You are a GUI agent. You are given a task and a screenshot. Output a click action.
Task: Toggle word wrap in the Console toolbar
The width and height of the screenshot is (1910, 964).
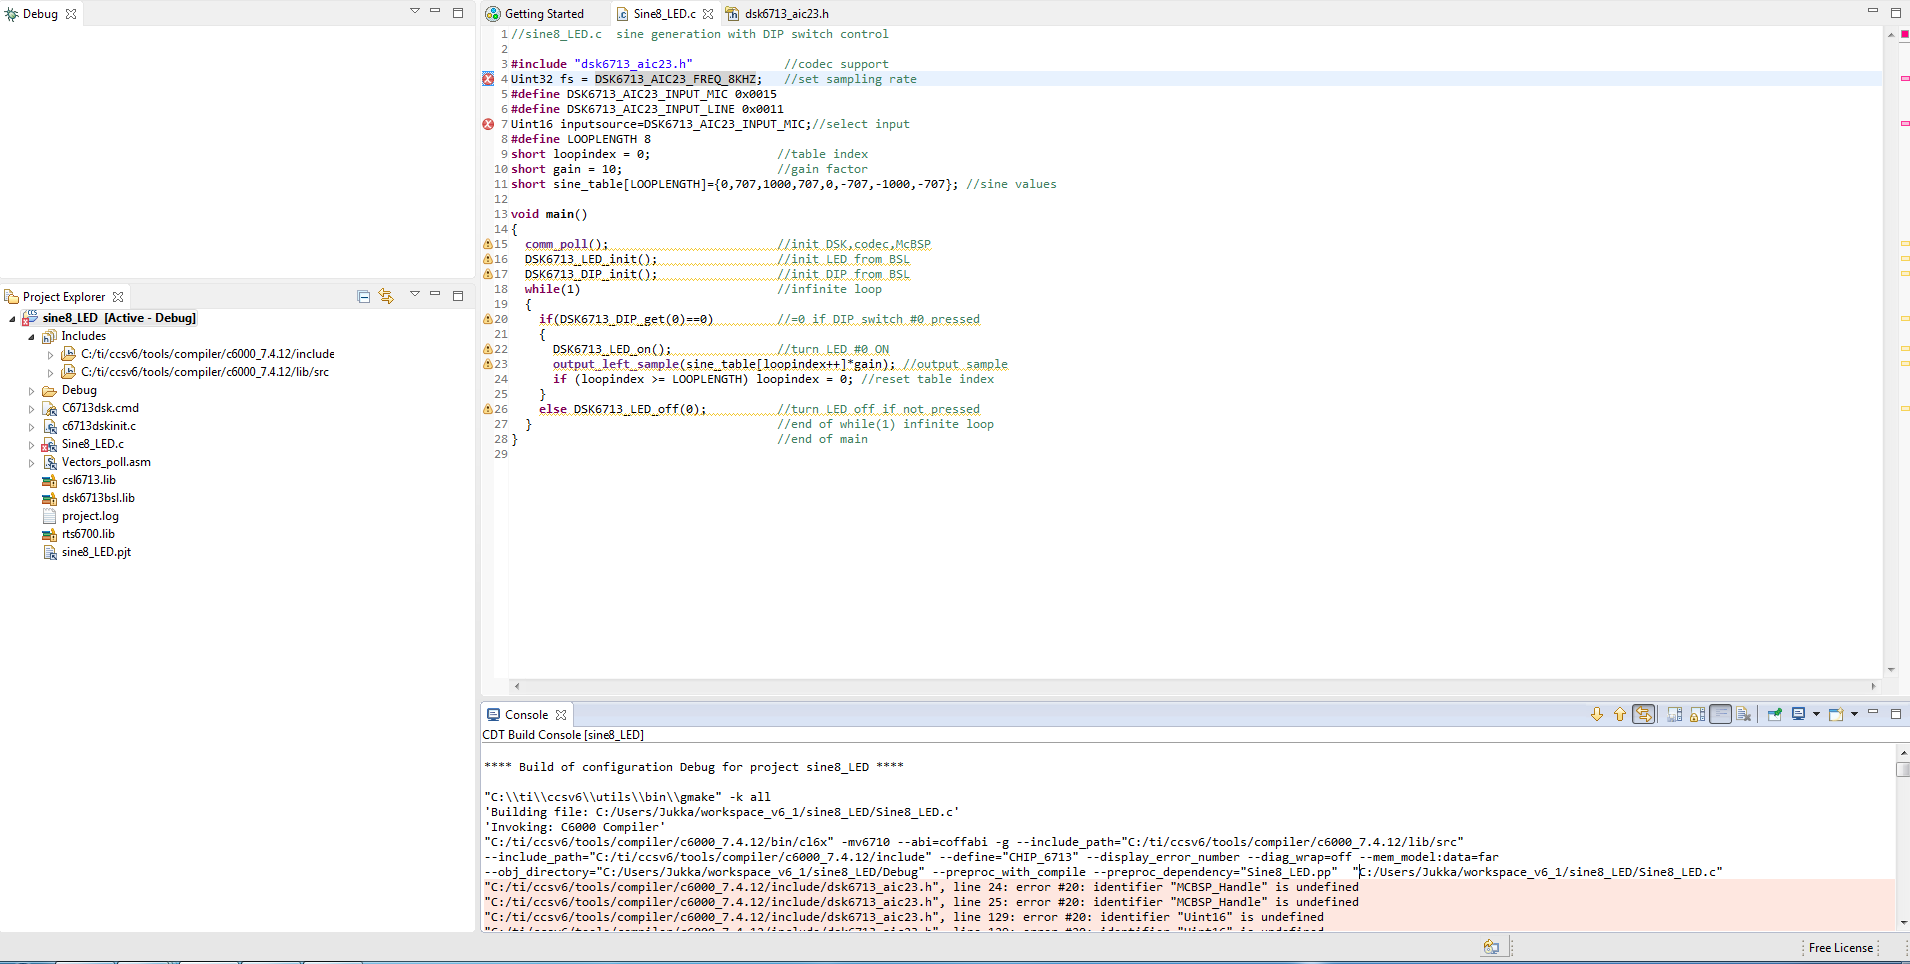(1720, 714)
